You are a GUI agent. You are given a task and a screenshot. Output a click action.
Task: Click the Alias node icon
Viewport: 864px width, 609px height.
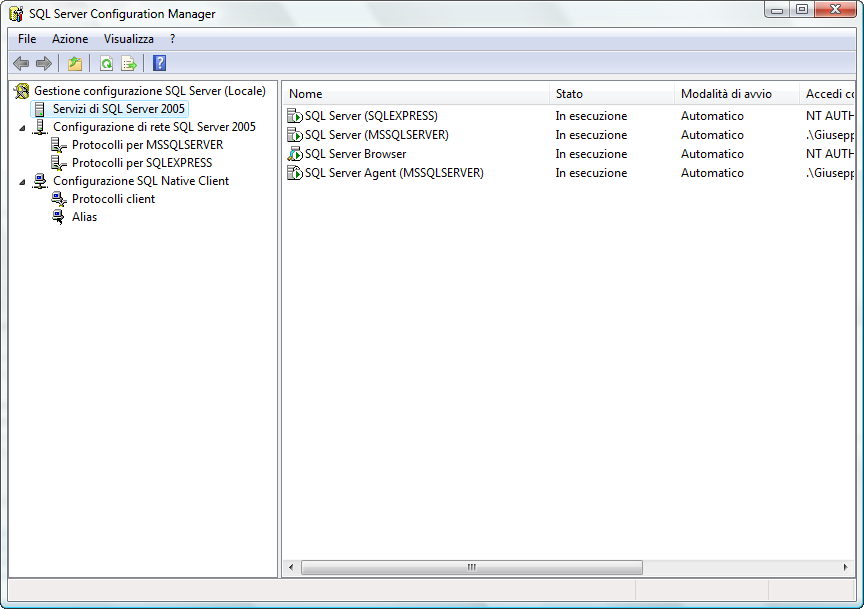(x=58, y=217)
